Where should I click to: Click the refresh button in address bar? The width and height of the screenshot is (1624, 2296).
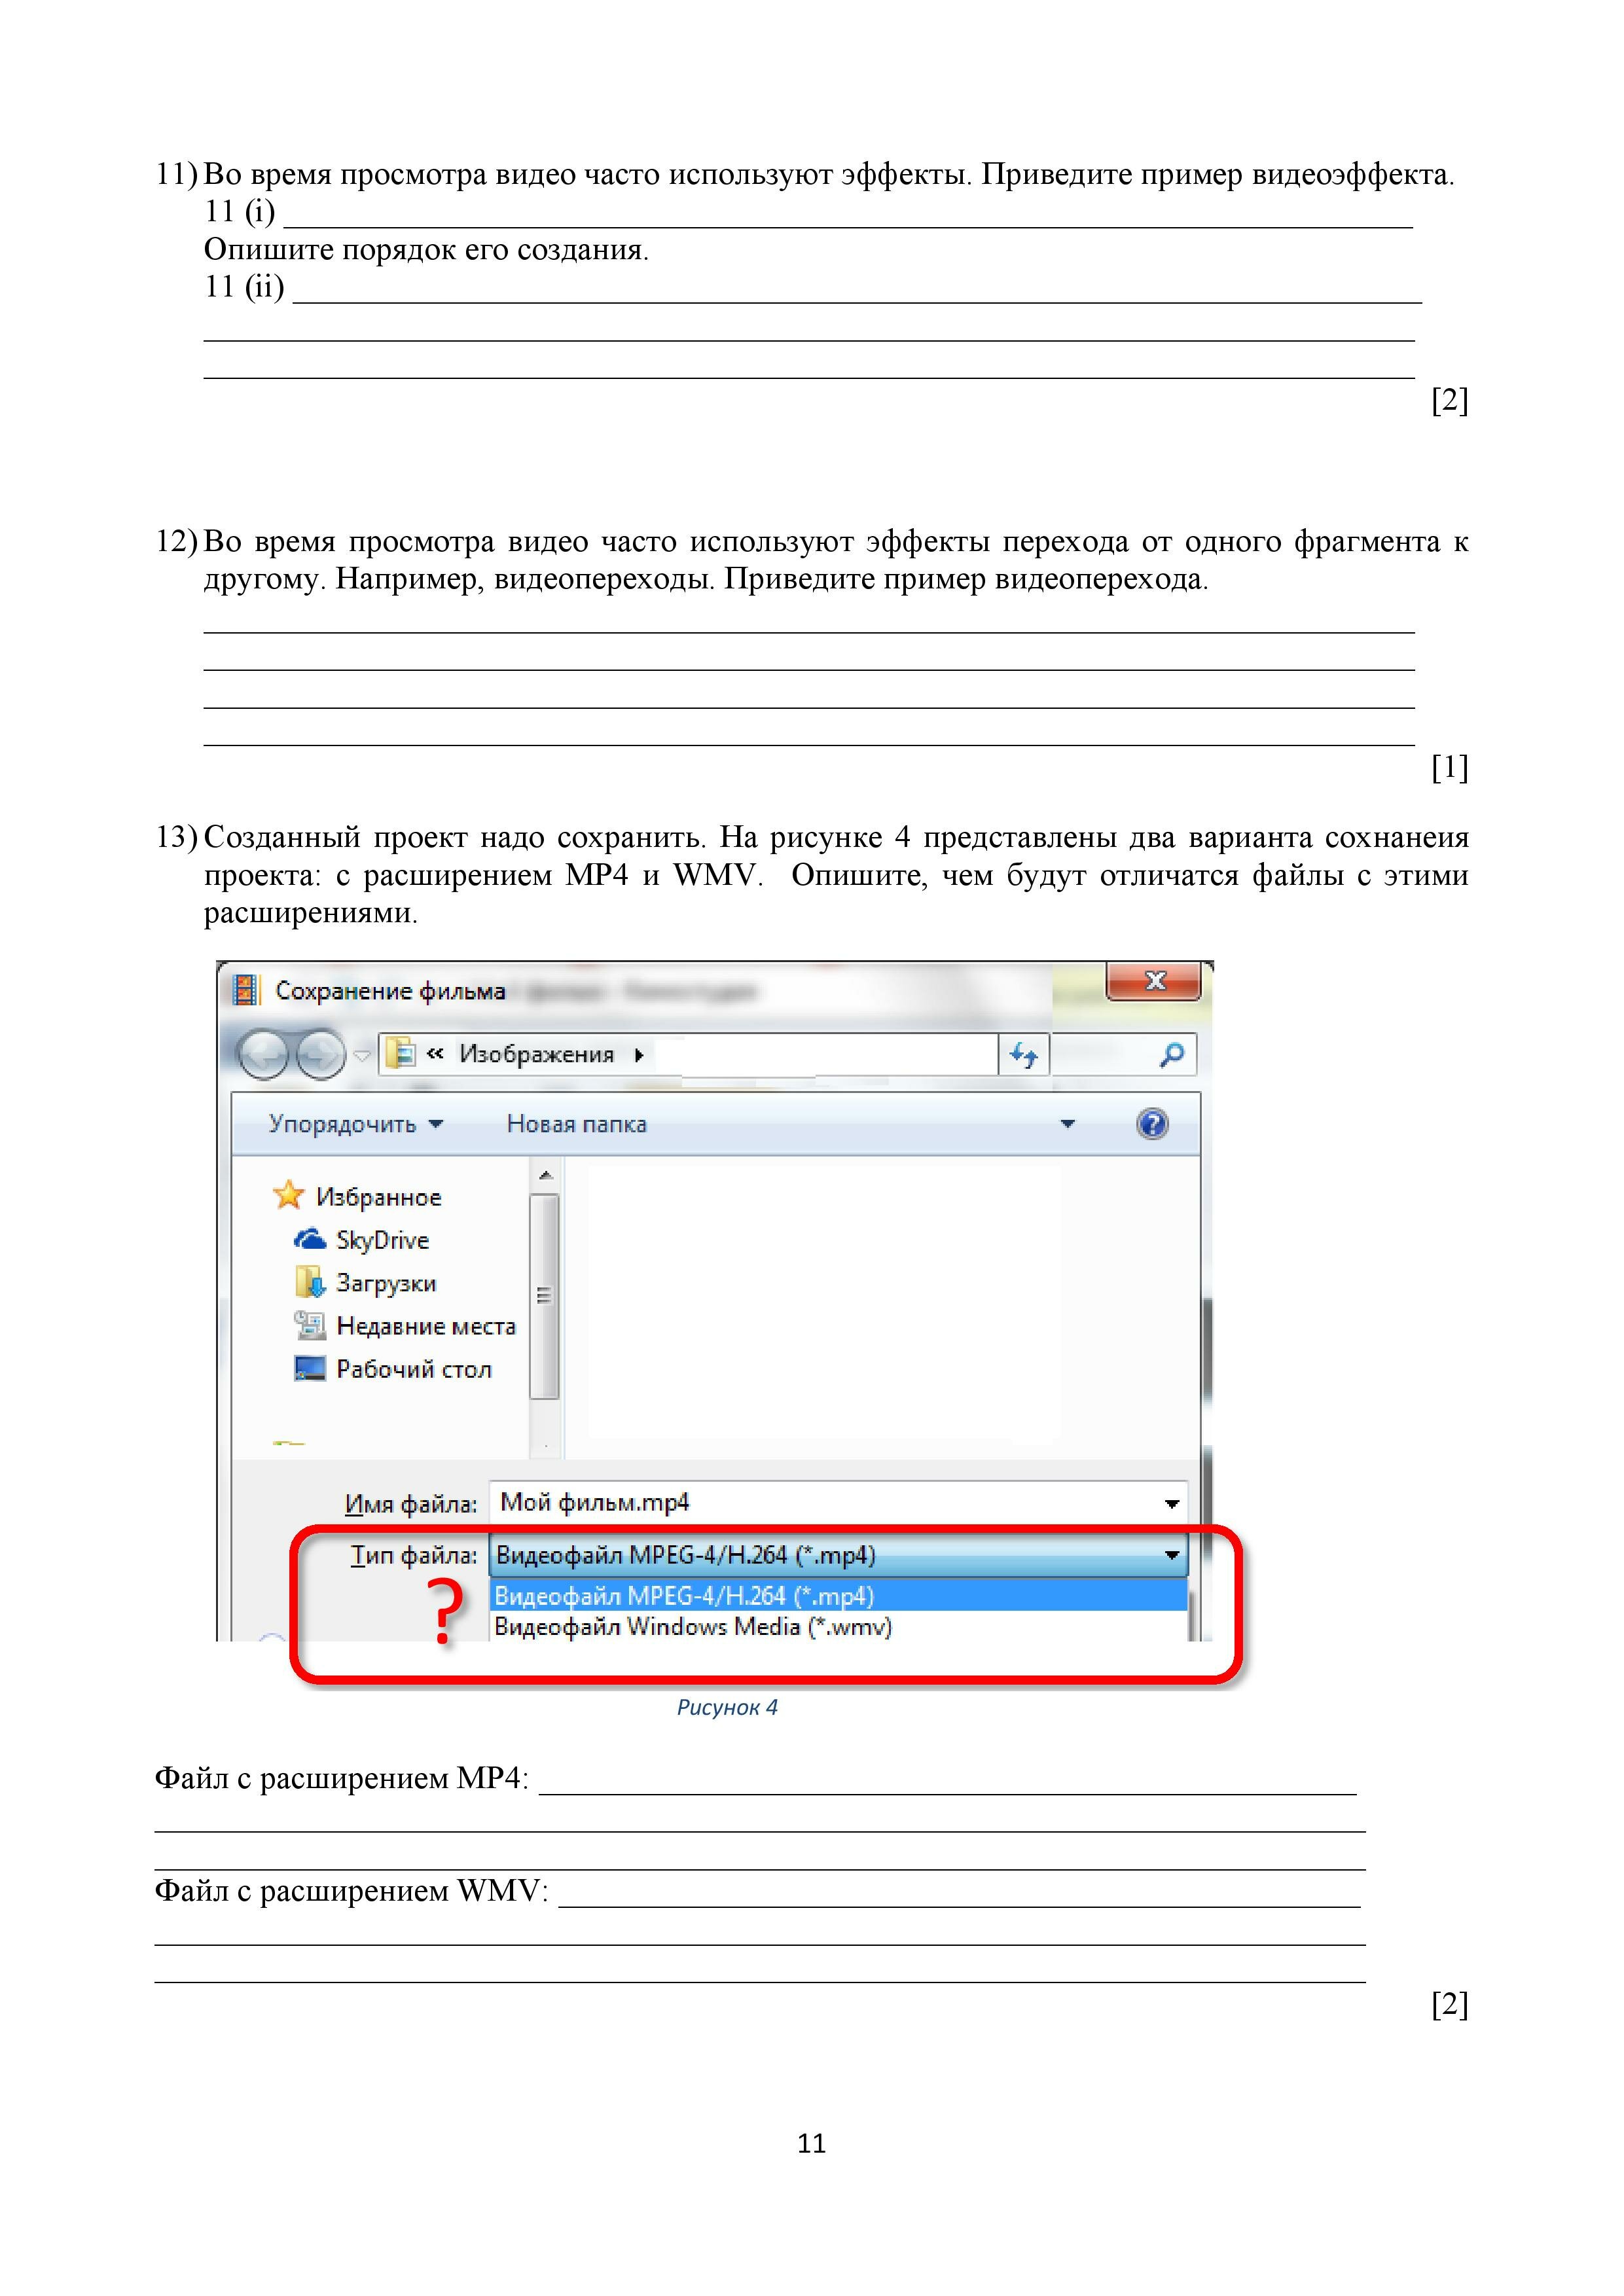click(1024, 1054)
